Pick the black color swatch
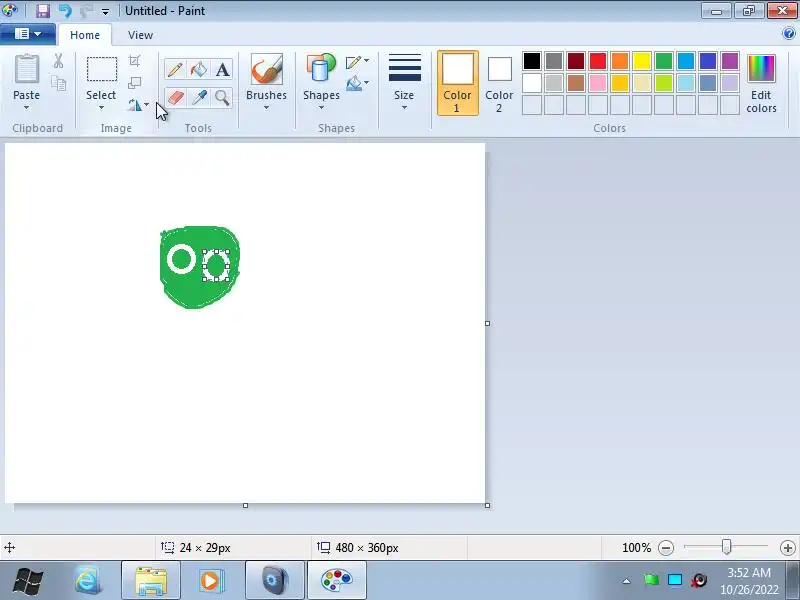 click(x=532, y=61)
